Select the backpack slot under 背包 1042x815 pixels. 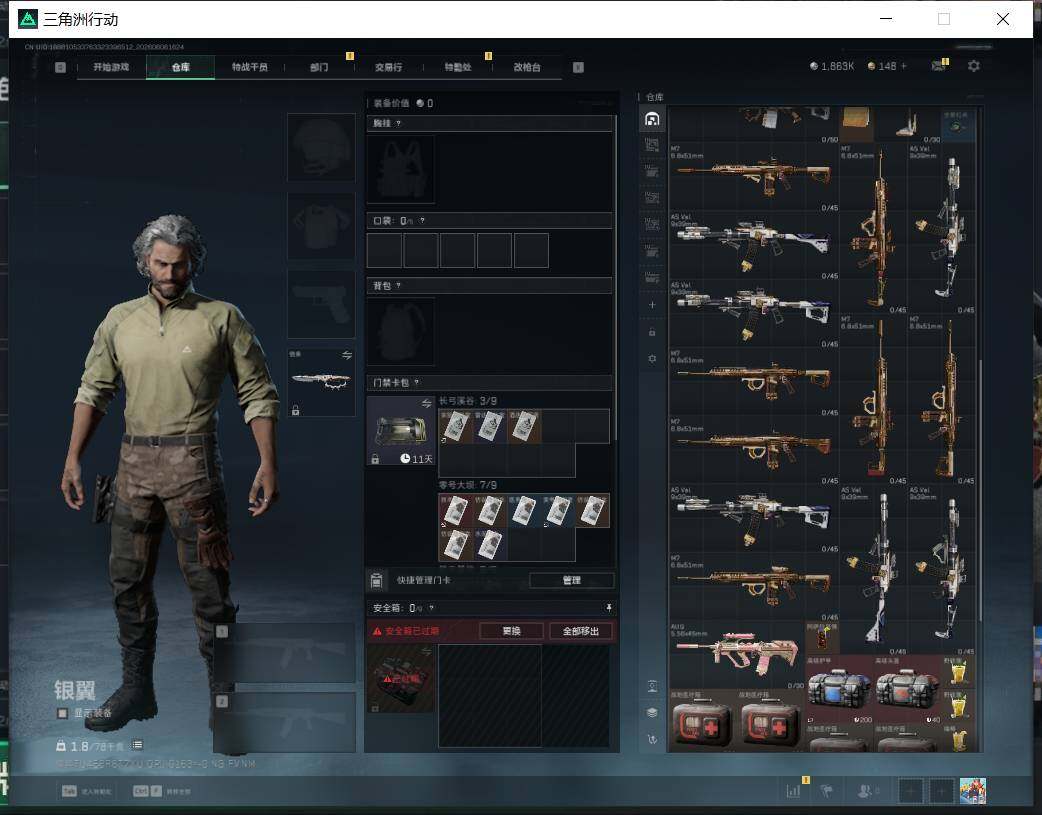401,331
